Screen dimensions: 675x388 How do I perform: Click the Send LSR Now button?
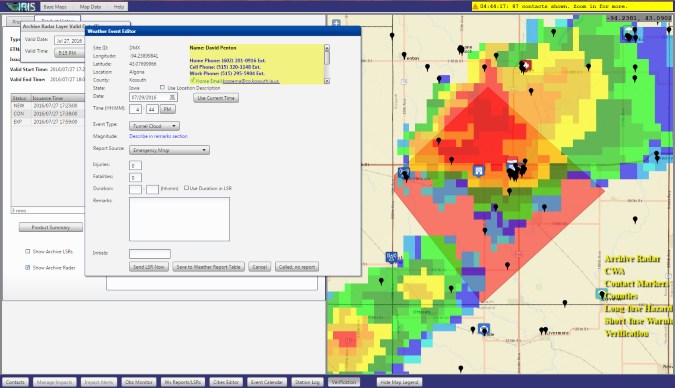click(149, 267)
